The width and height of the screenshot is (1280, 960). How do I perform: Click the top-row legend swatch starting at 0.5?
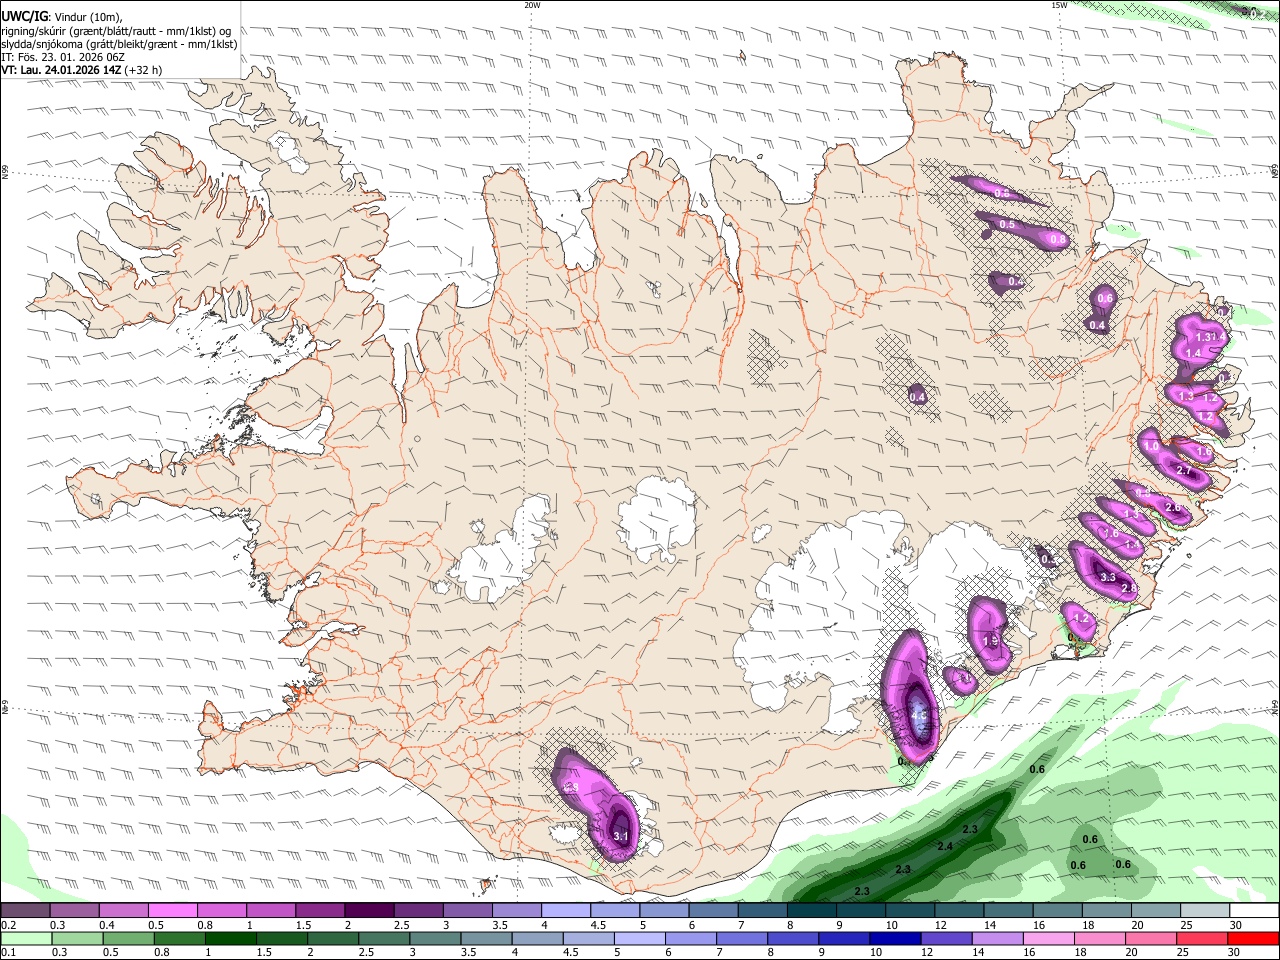172,910
